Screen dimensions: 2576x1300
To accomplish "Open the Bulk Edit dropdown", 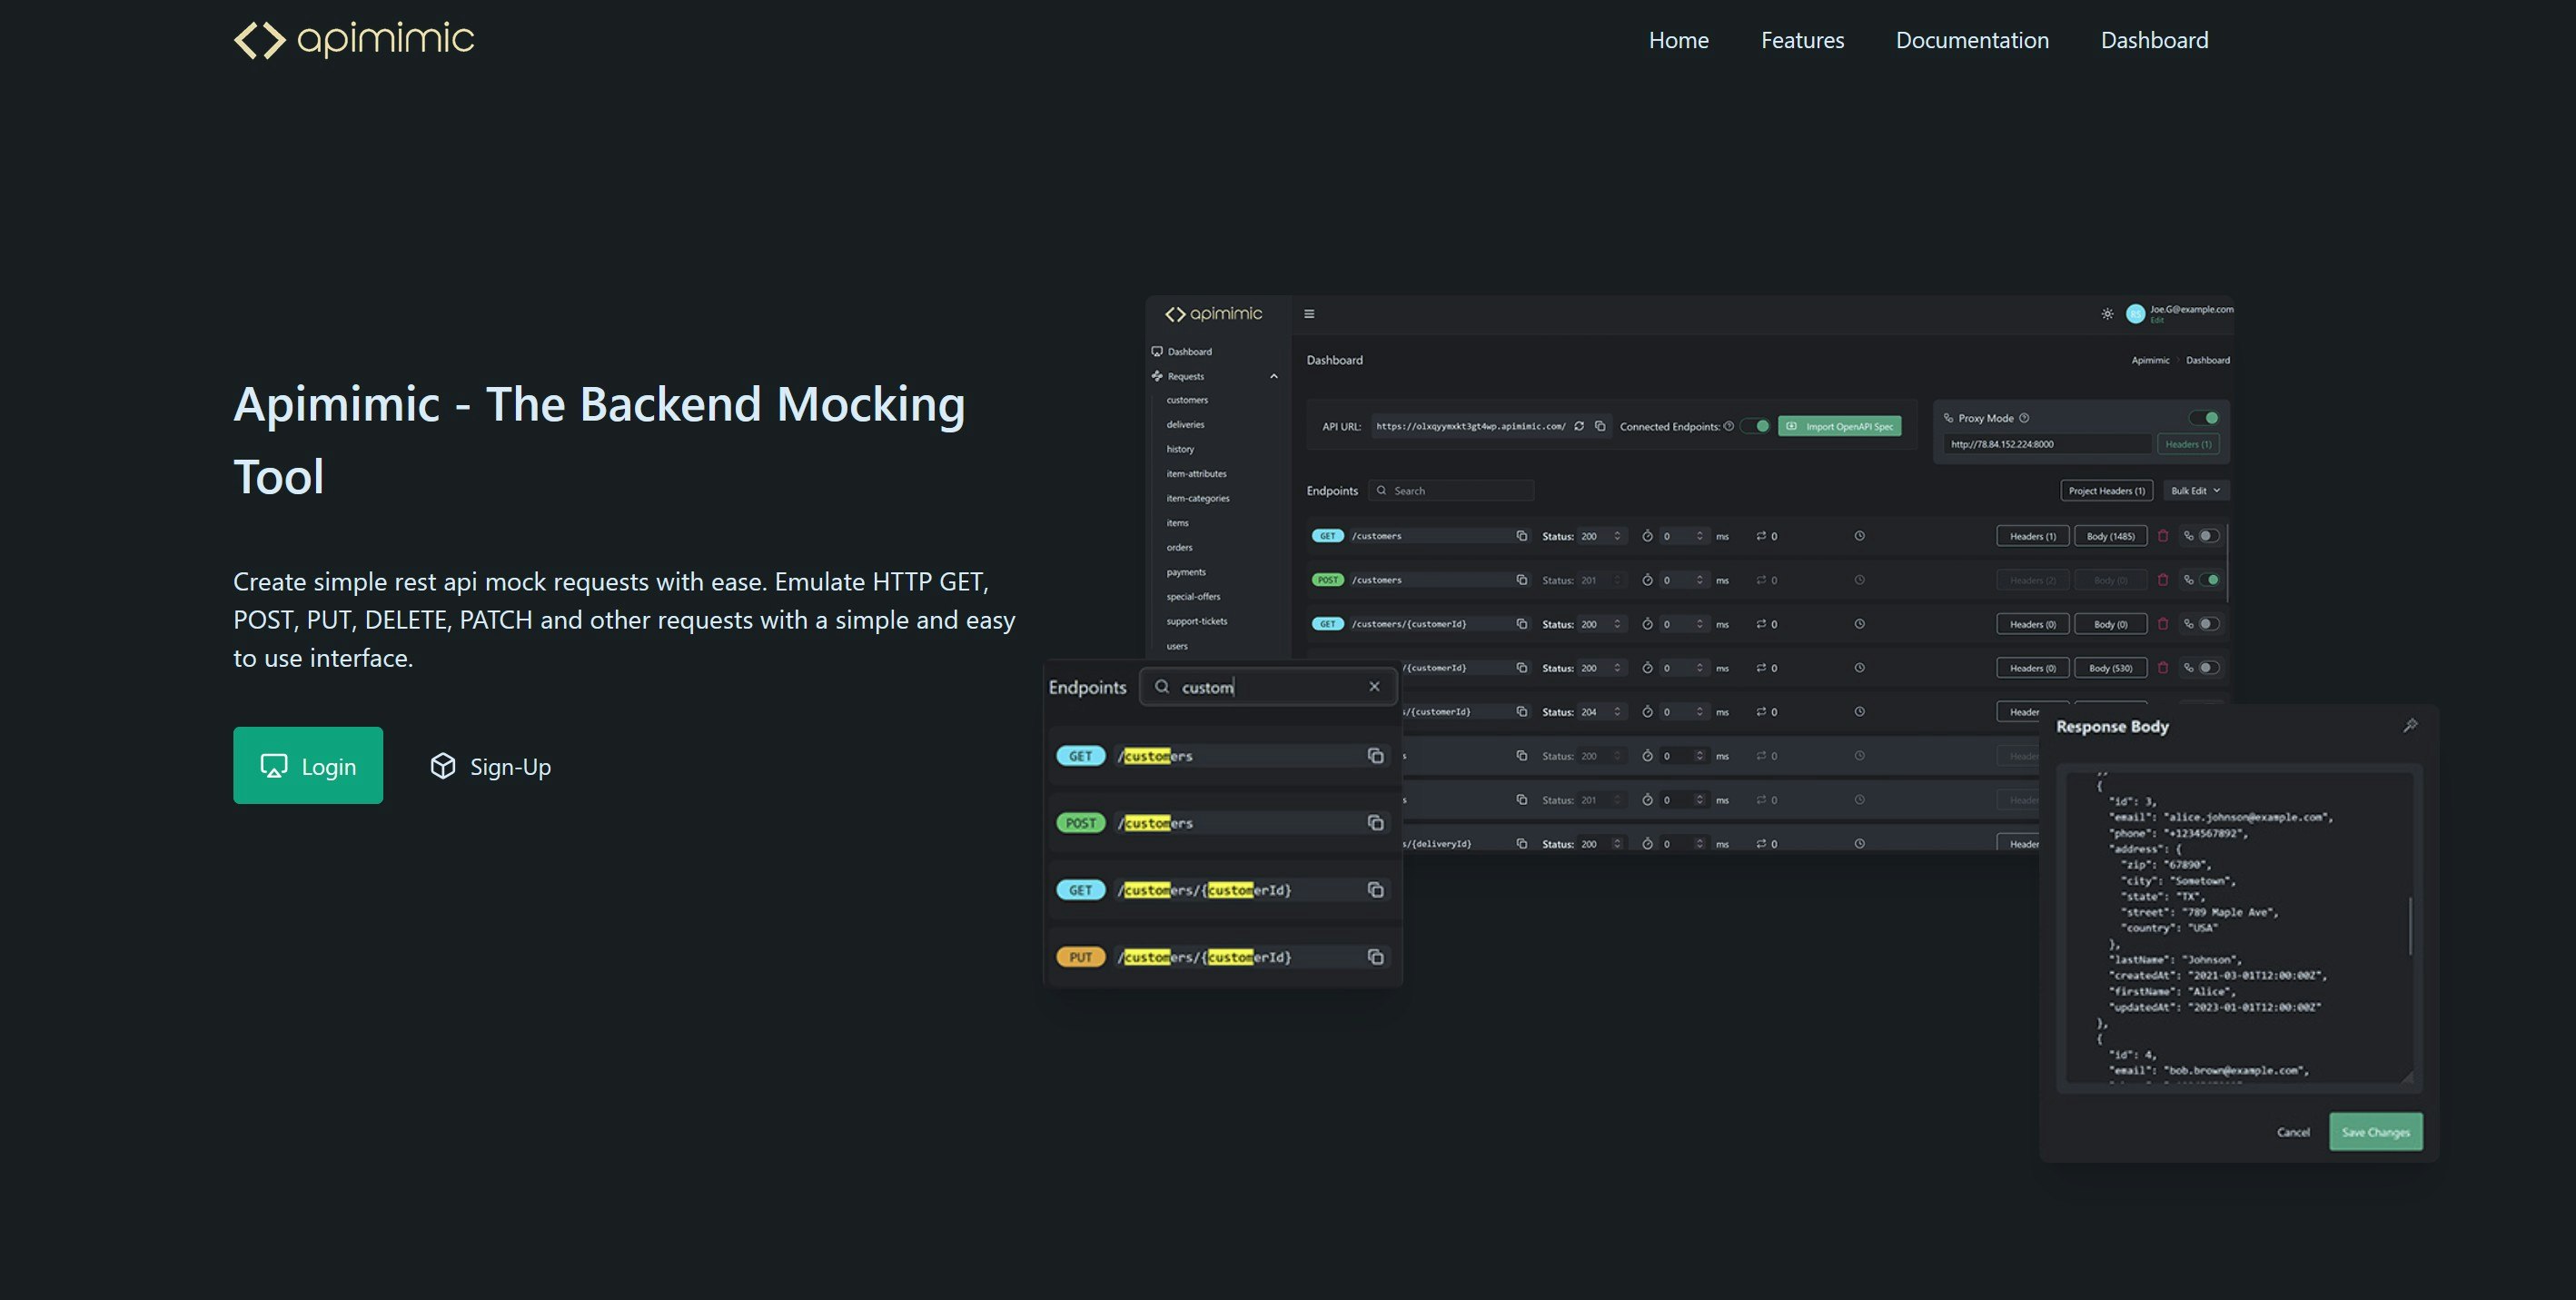I will click(2196, 490).
